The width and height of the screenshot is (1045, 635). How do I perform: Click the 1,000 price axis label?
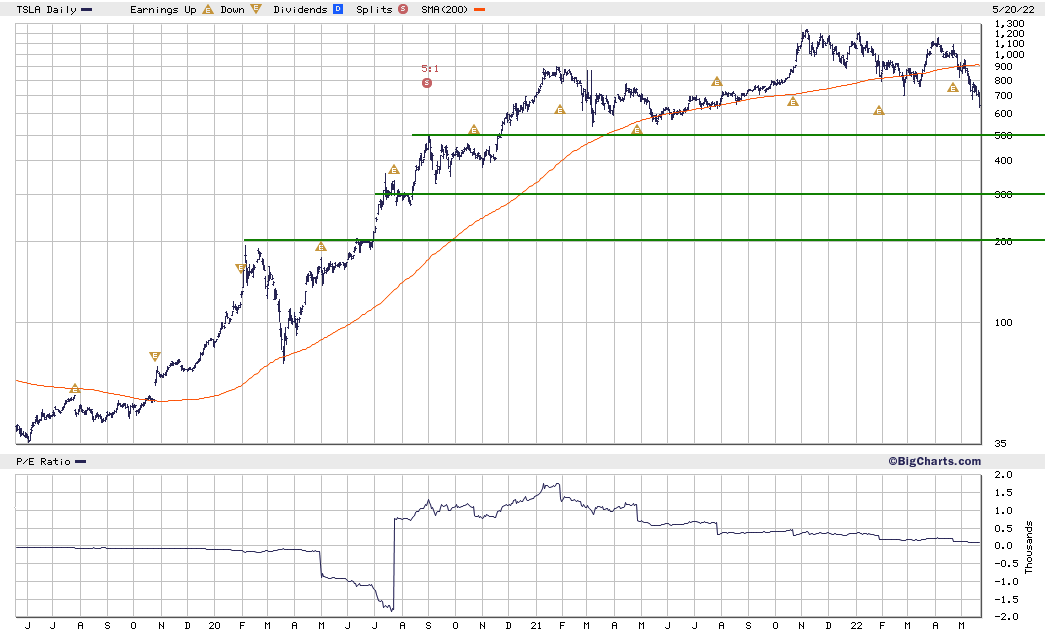pos(1009,55)
